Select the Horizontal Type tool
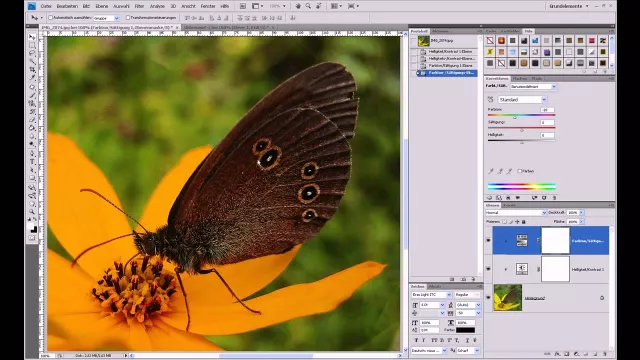Viewport: 640px width, 360px height. [x=32, y=162]
